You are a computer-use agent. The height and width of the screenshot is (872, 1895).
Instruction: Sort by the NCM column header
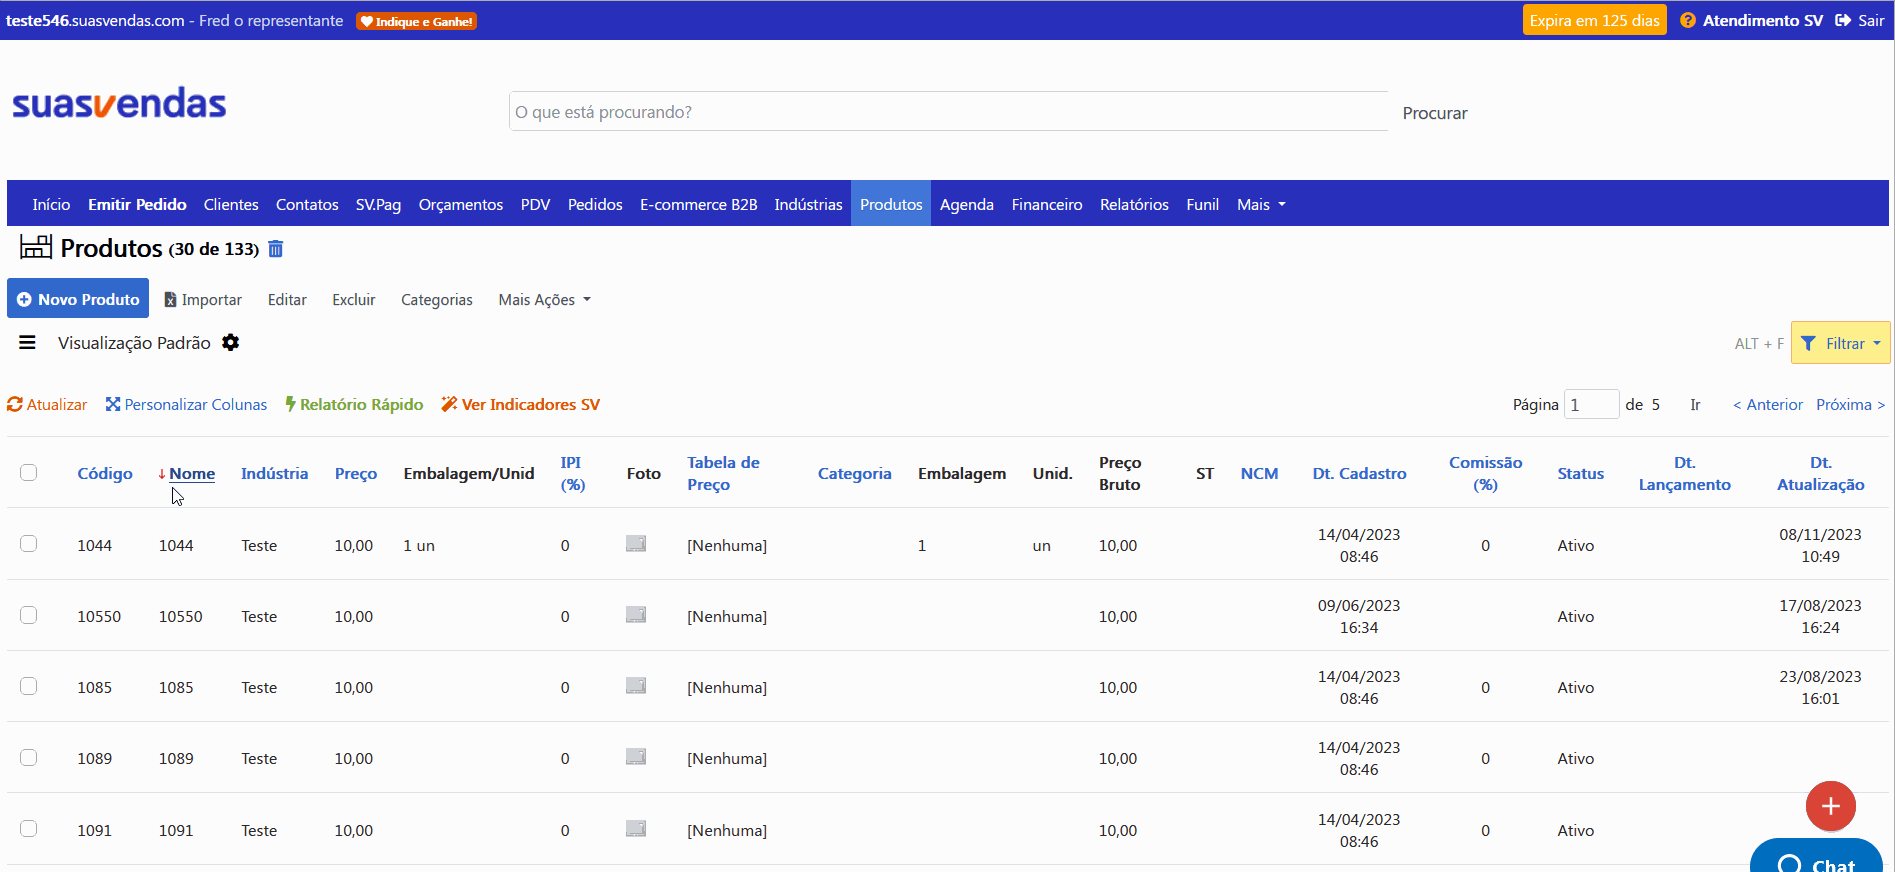[1259, 474]
